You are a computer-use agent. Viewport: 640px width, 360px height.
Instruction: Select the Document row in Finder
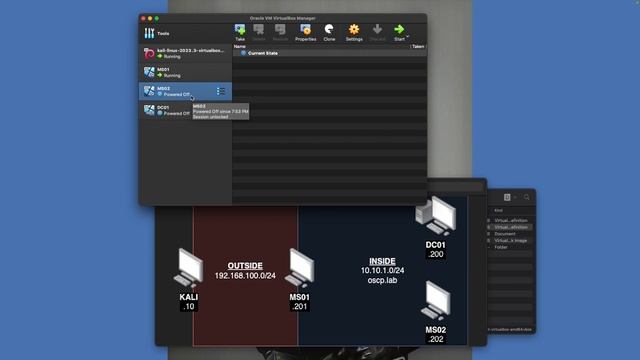pyautogui.click(x=511, y=234)
